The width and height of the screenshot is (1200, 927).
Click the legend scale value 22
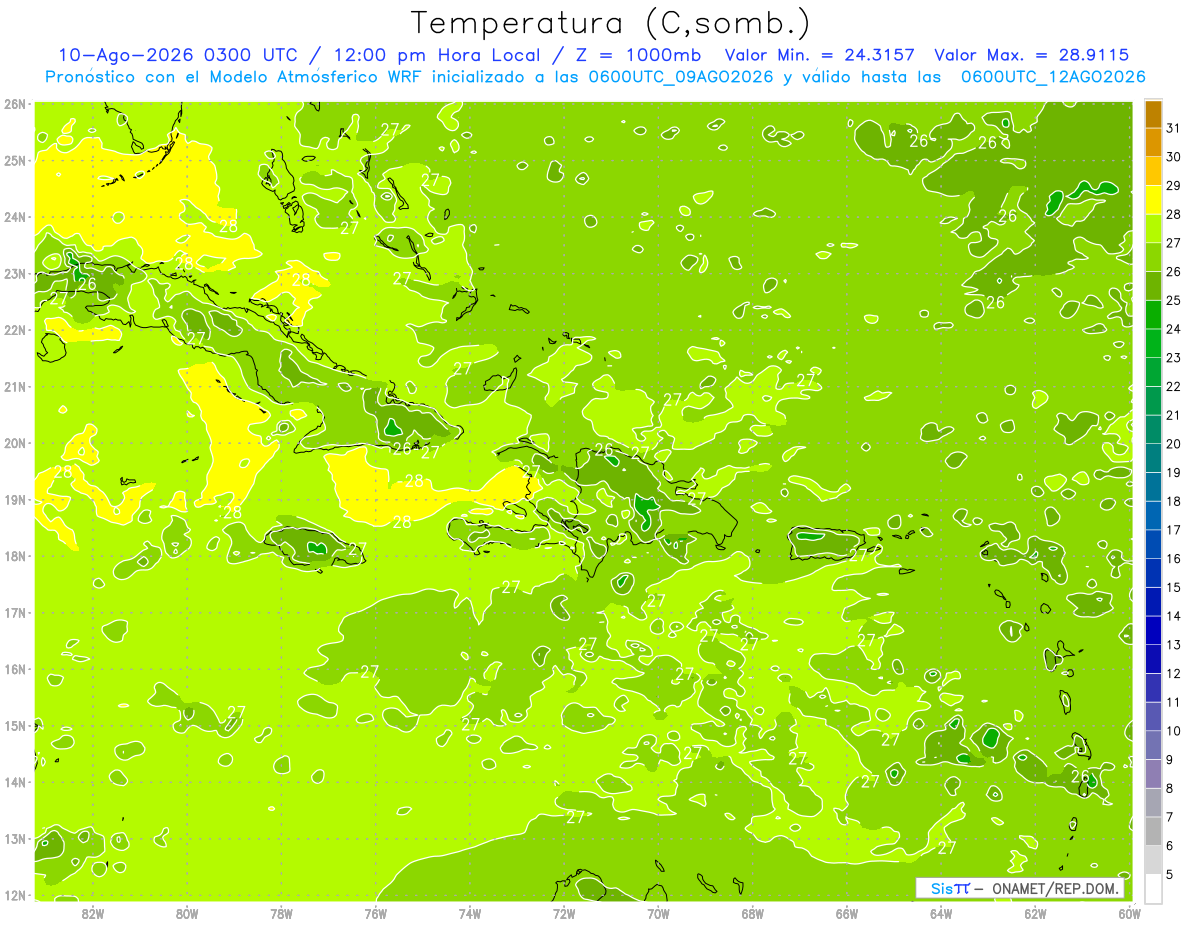click(1173, 386)
